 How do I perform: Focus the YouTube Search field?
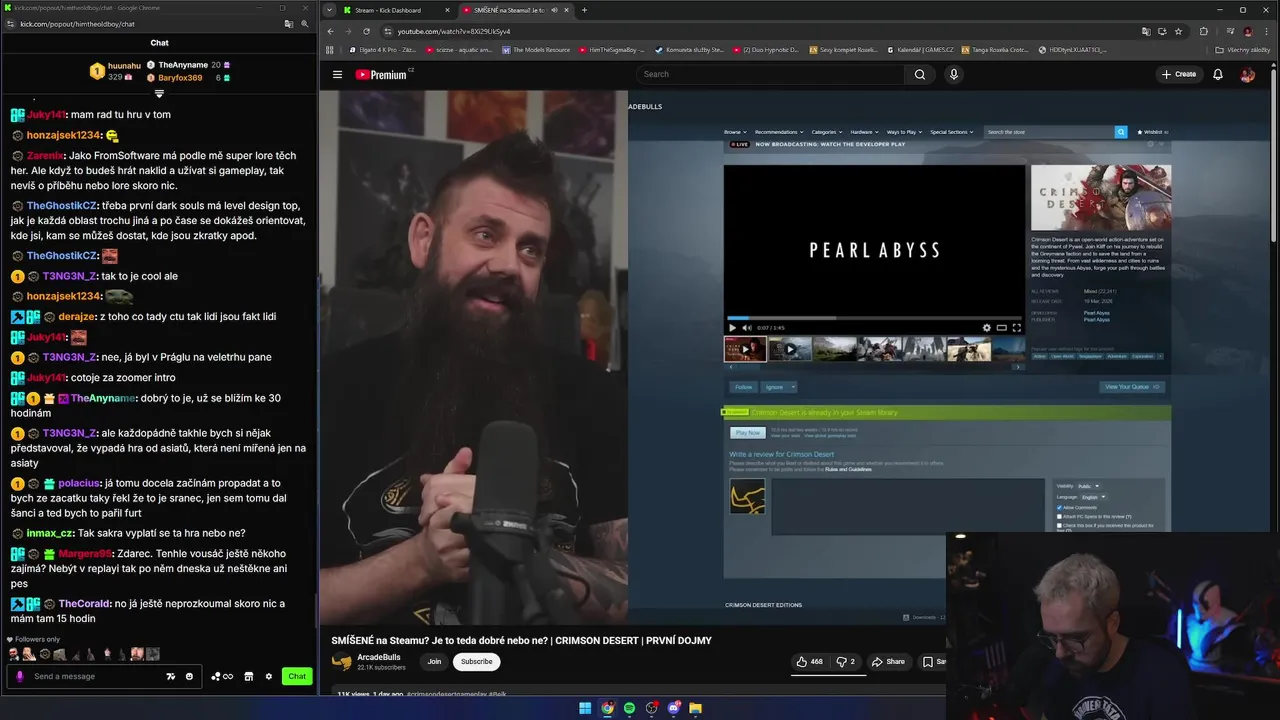(770, 74)
